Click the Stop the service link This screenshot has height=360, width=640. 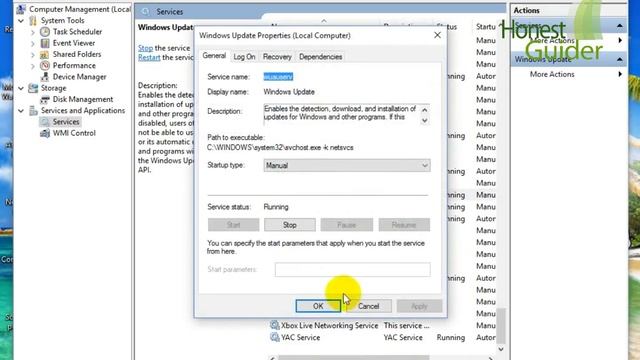point(145,48)
